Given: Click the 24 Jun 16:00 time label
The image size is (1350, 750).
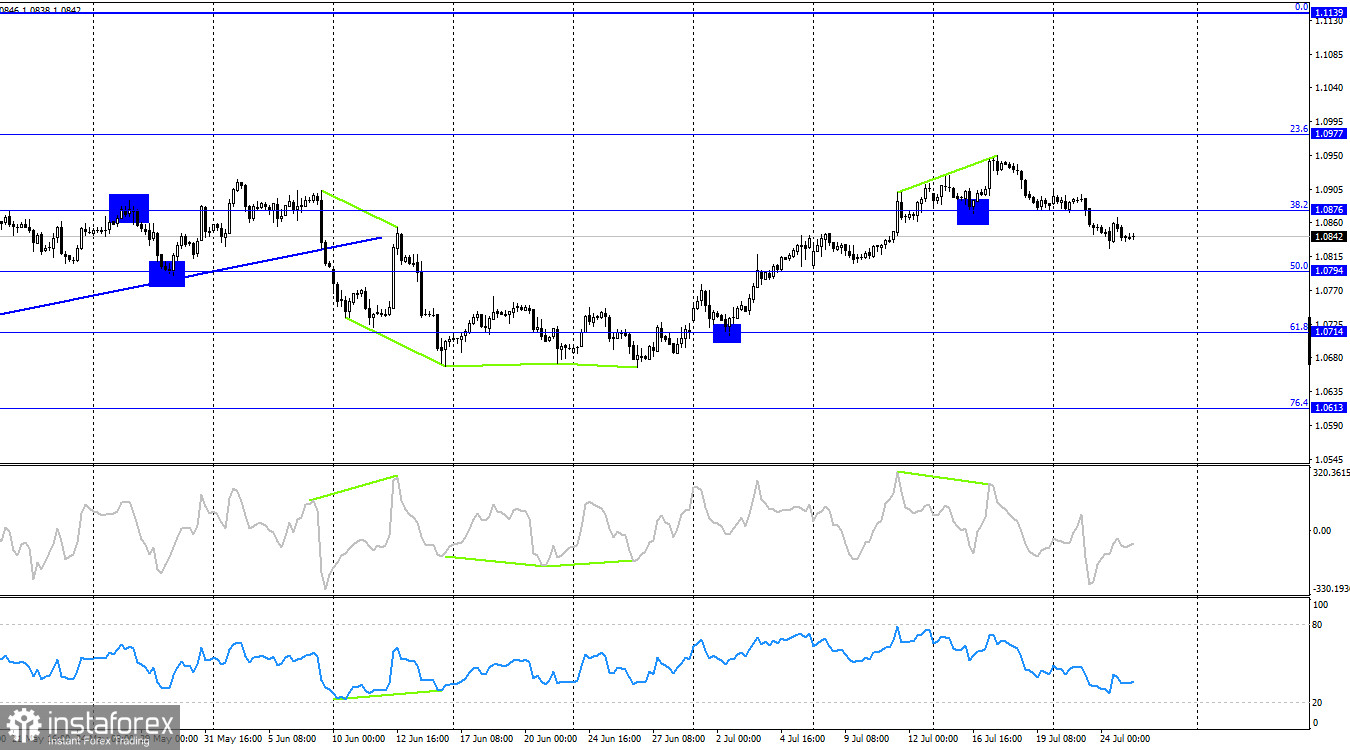Looking at the screenshot, I should (614, 741).
